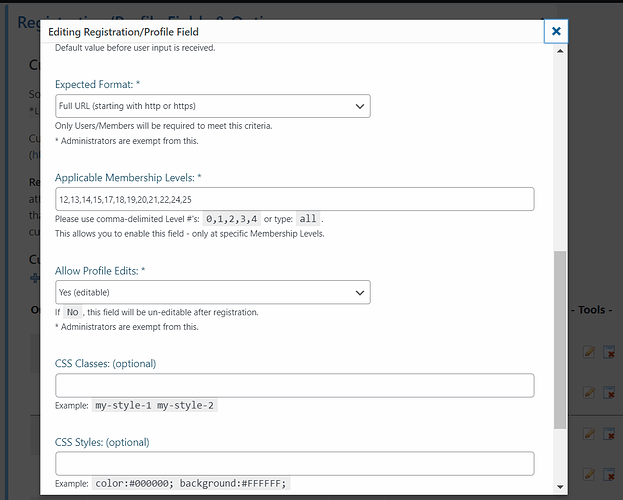This screenshot has height=500, width=623.
Task: Click the second row's pencil edit icon
Action: point(589,393)
